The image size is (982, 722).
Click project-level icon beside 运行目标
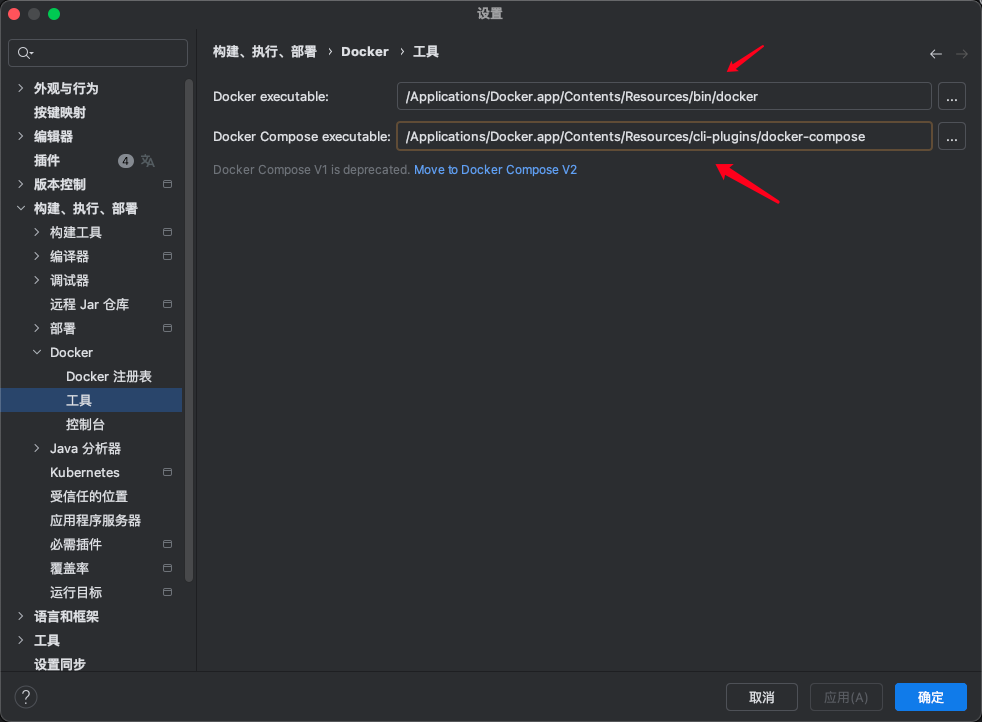(167, 592)
